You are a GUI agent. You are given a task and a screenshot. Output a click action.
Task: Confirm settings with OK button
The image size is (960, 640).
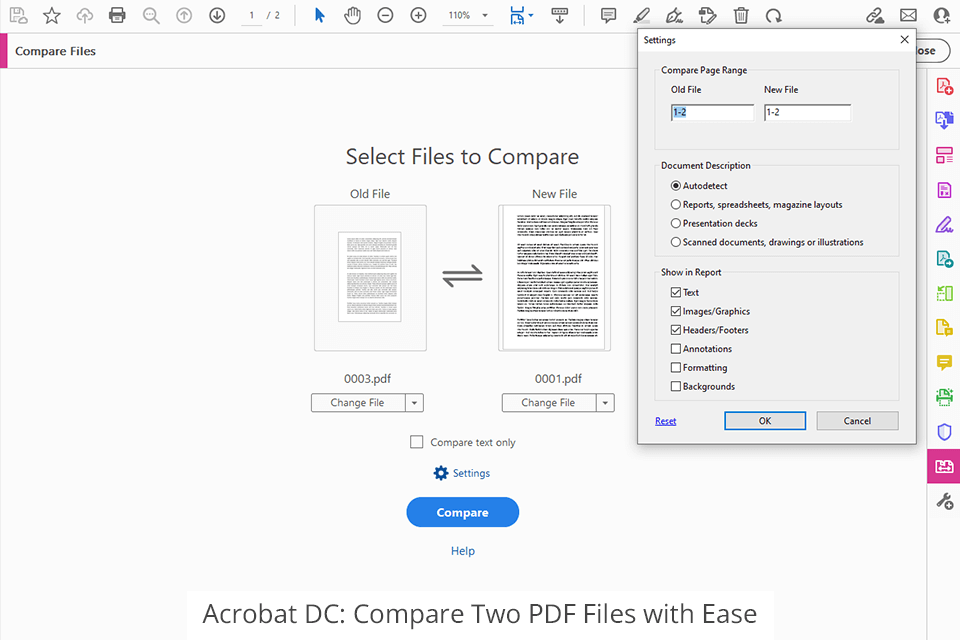pos(765,421)
